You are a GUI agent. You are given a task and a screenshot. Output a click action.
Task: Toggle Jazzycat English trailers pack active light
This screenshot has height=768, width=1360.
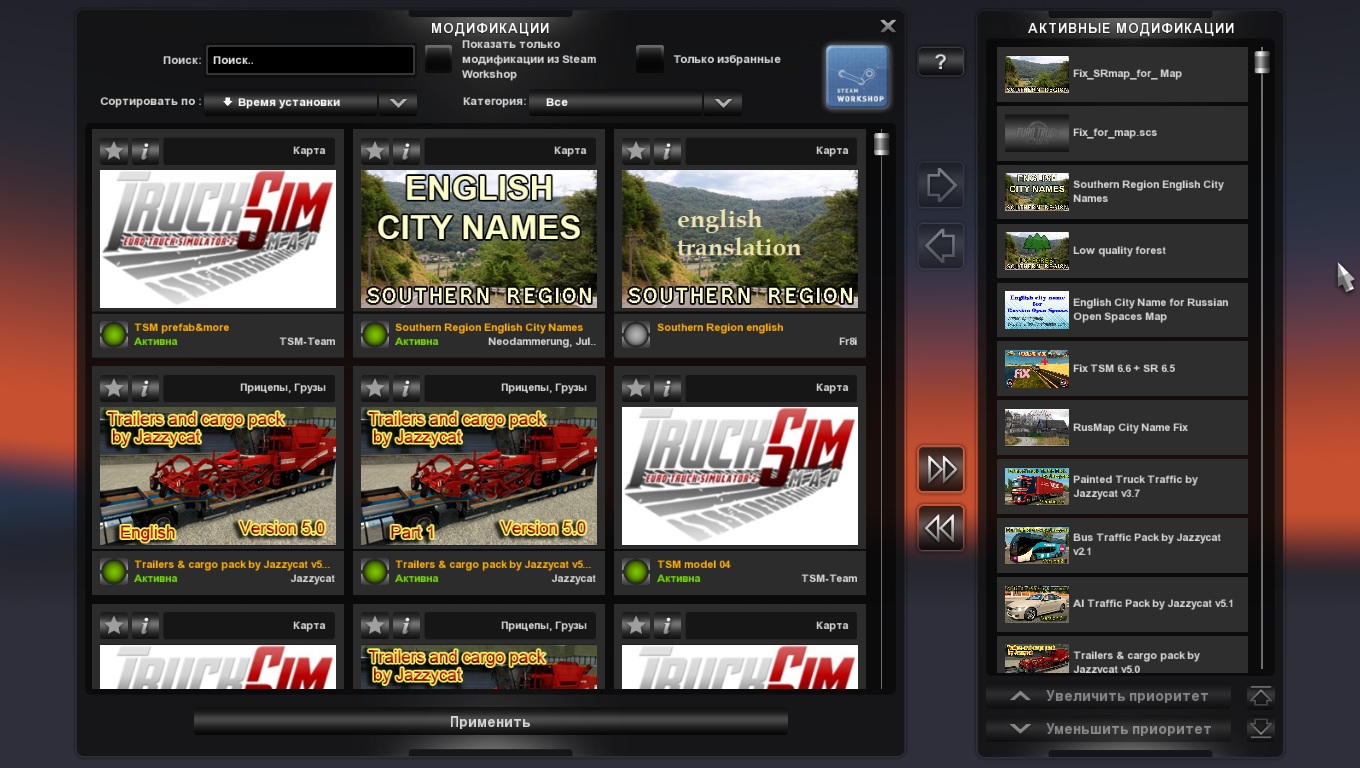pyautogui.click(x=114, y=571)
